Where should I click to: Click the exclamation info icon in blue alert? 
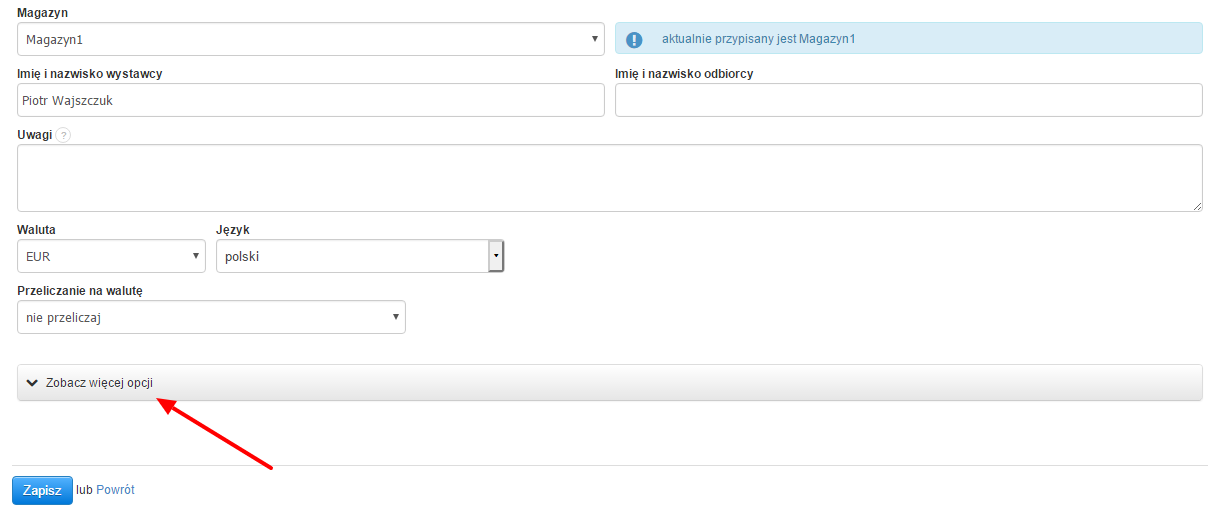[x=634, y=40]
